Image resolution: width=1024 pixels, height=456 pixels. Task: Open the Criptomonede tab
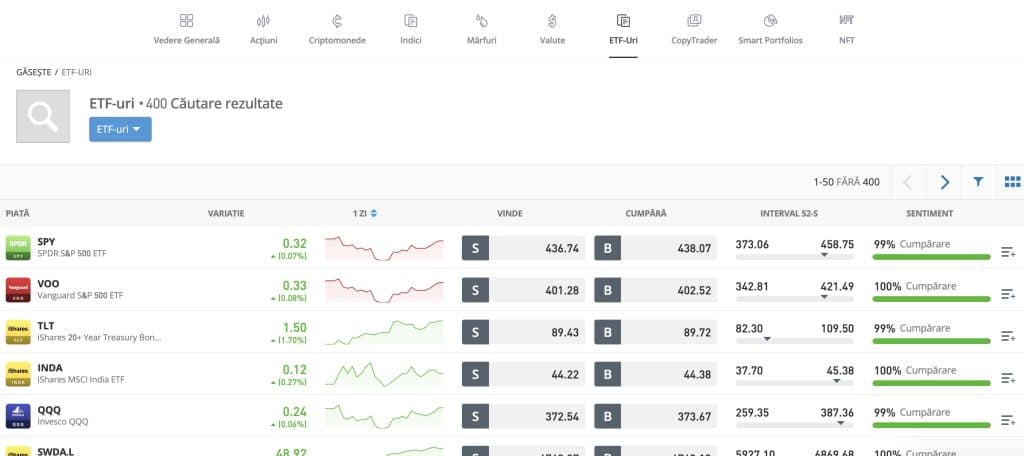pos(337,30)
